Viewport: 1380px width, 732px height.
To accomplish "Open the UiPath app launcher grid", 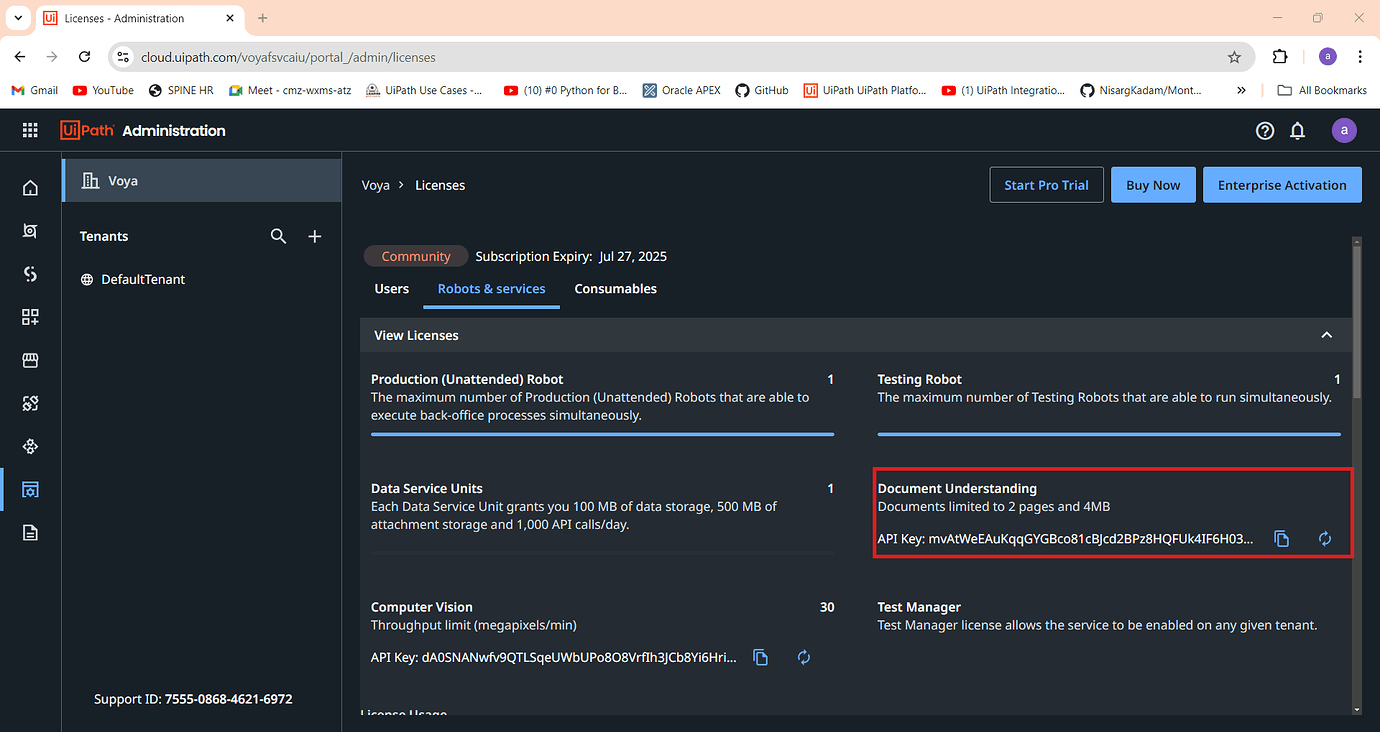I will coord(30,130).
